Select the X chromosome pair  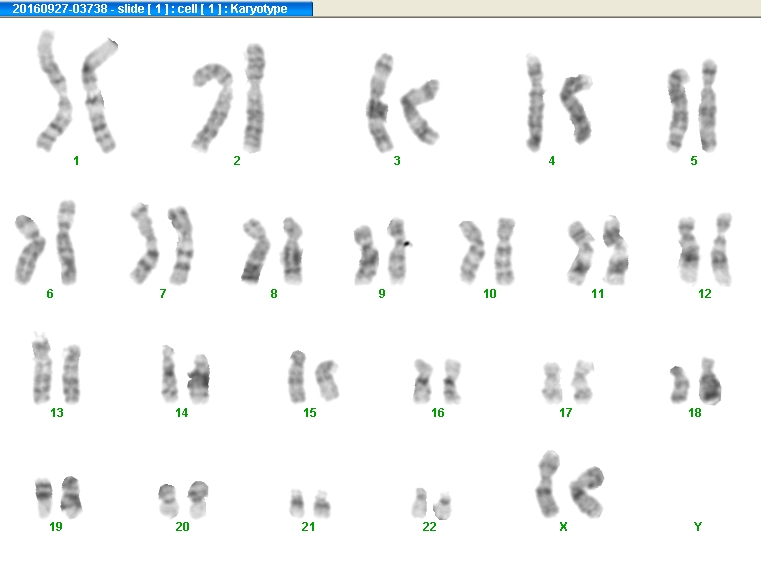(x=570, y=484)
